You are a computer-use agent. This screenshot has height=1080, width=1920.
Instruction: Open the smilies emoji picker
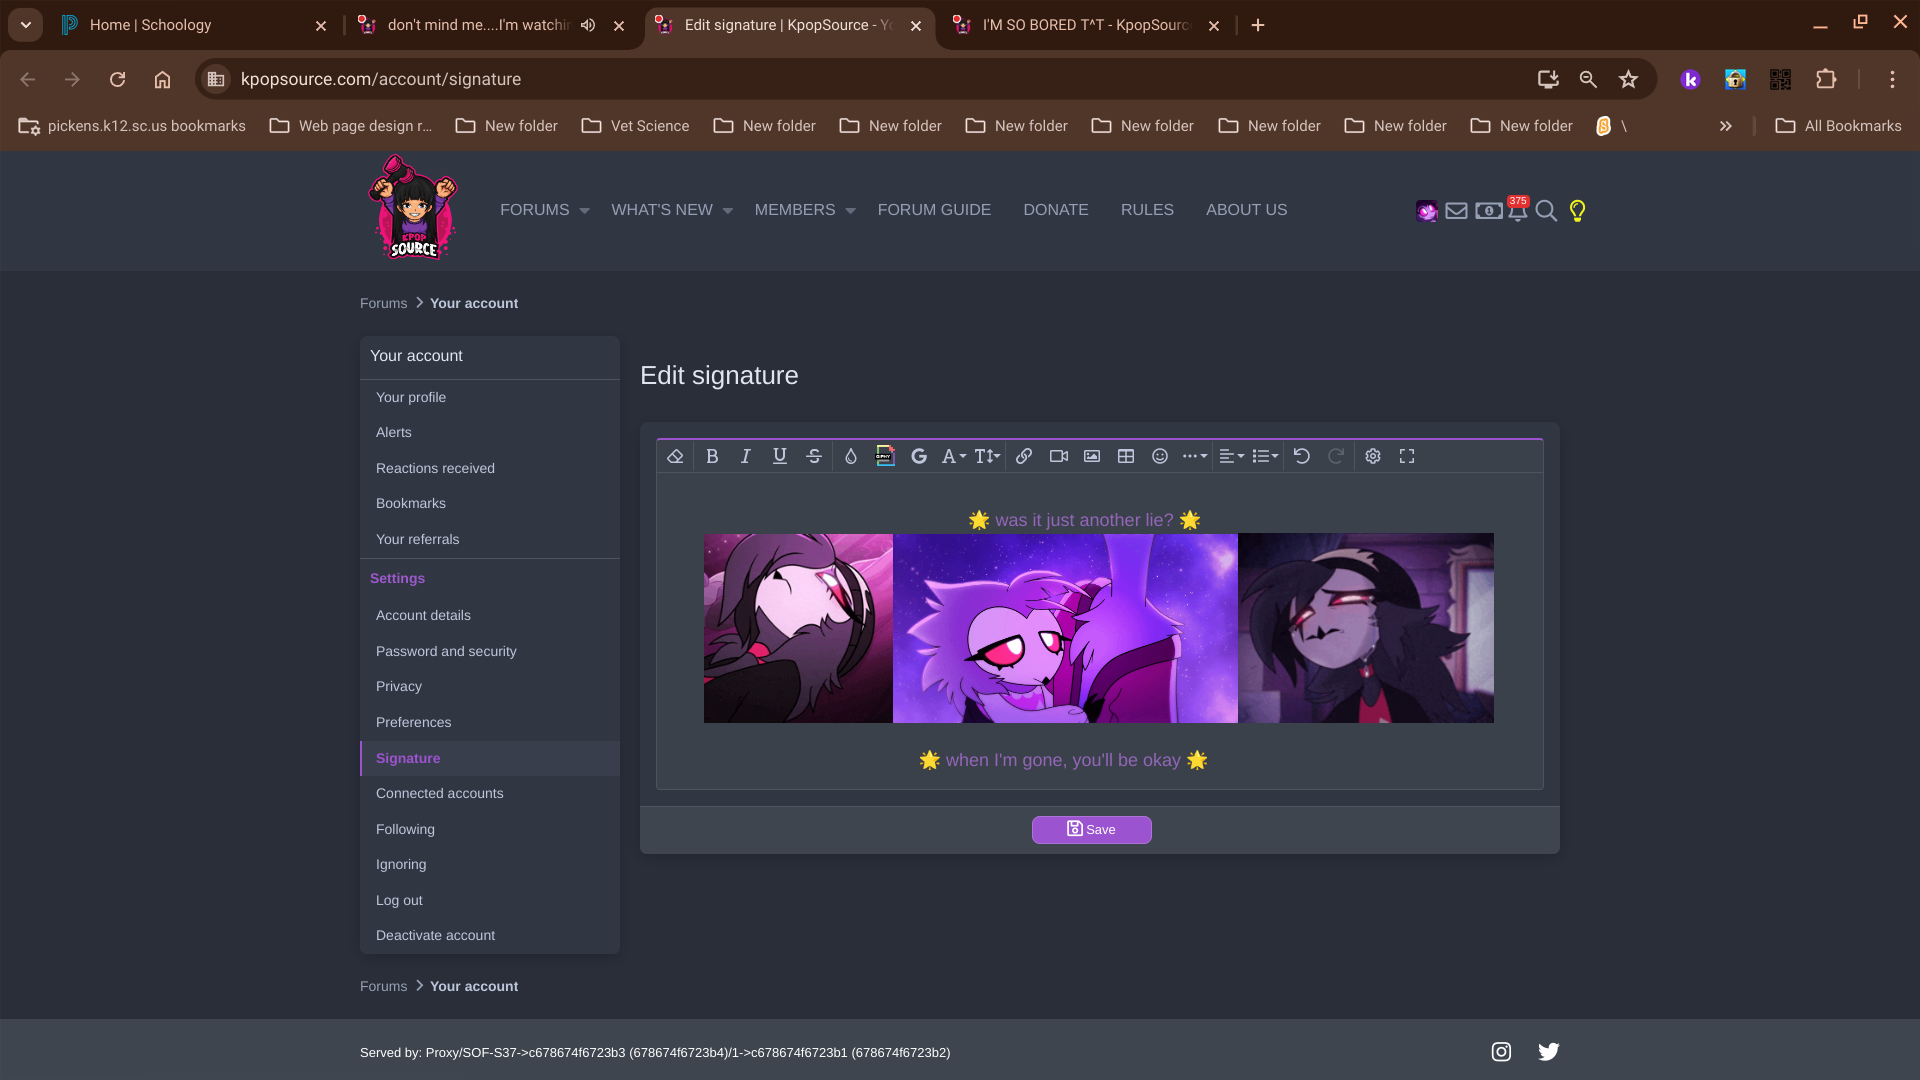[x=1160, y=456]
